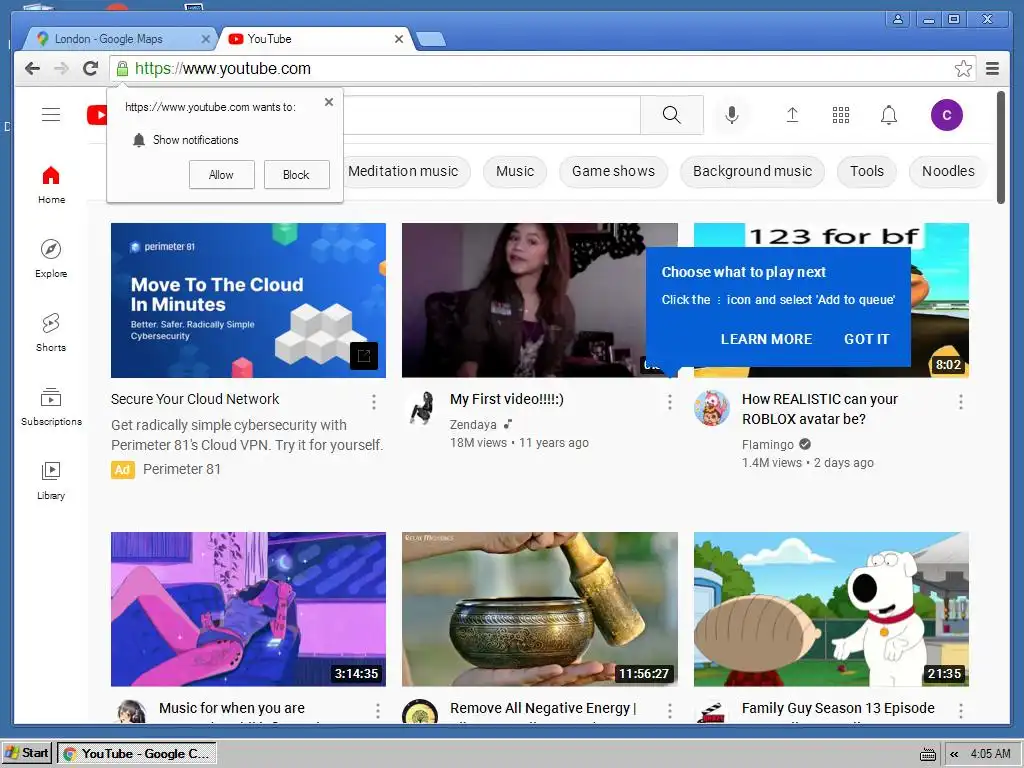Click the on-screen keyboard tray icon
This screenshot has width=1024, height=768.
tap(927, 754)
